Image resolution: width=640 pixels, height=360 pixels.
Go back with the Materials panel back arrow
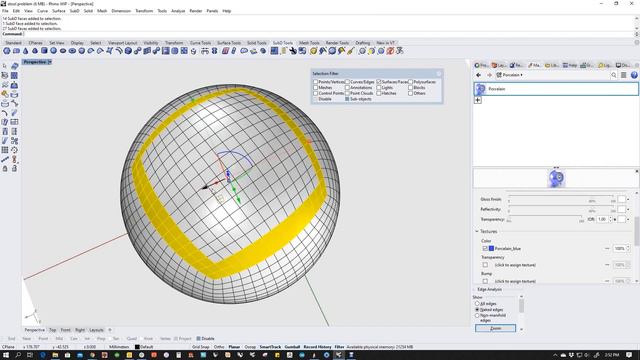[x=478, y=75]
